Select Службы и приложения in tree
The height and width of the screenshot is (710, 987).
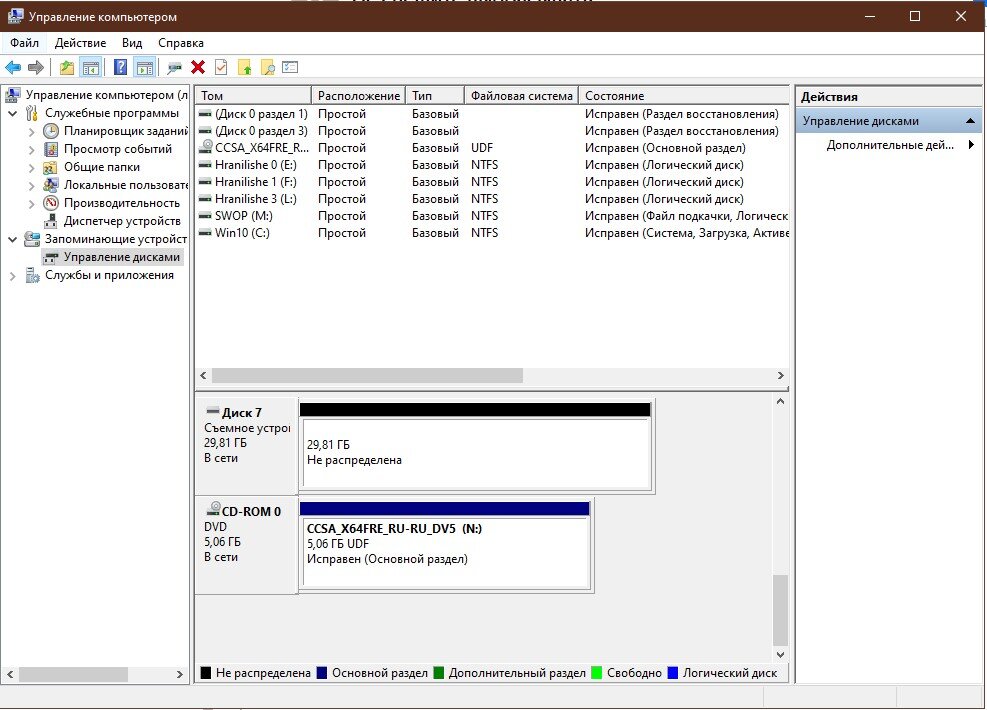(109, 275)
